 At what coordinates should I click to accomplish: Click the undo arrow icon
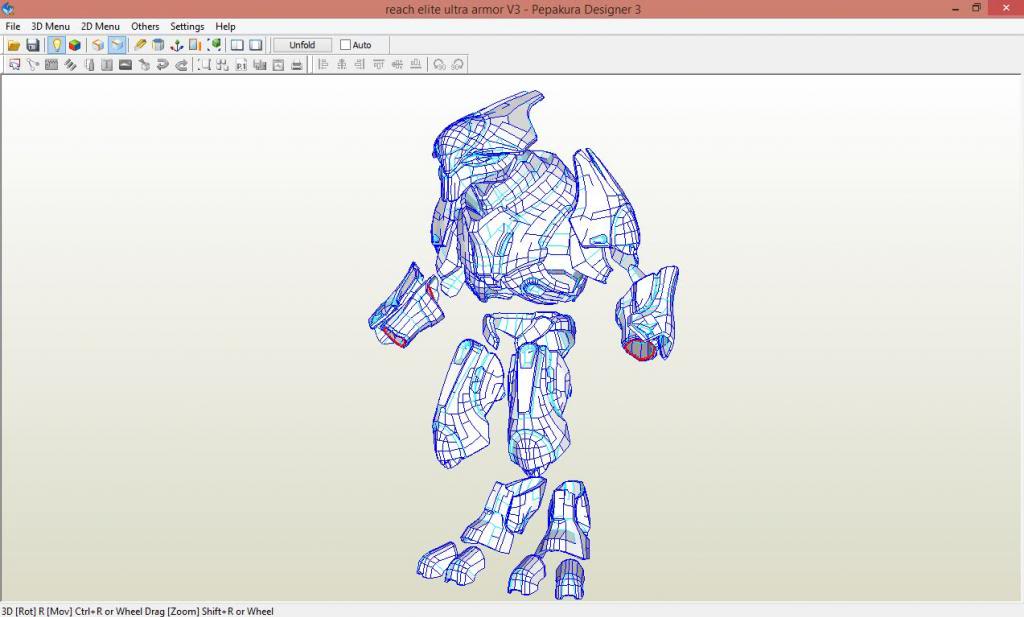pos(163,65)
